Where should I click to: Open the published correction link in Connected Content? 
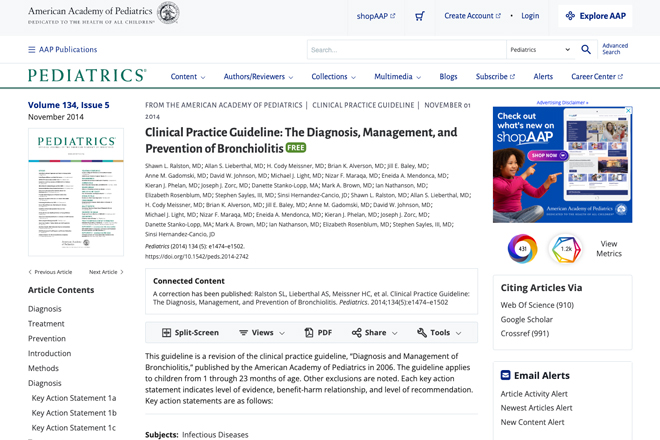pyautogui.click(x=311, y=298)
